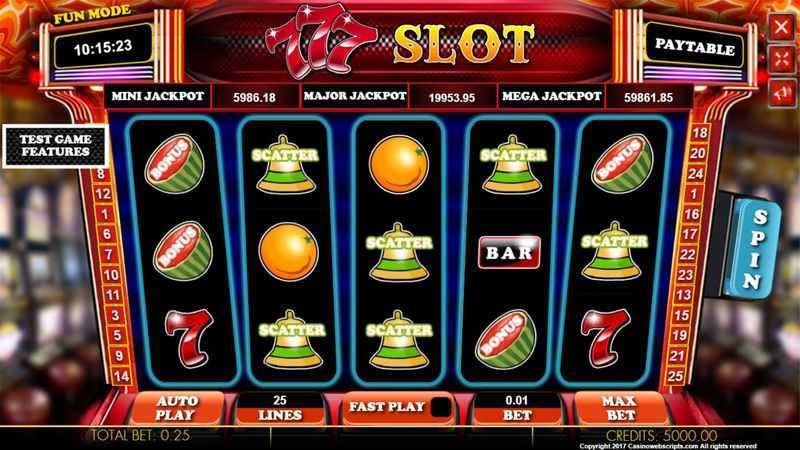Screen dimensions: 800x450
Task: Toggle the Fast Play checkbox
Action: click(441, 407)
